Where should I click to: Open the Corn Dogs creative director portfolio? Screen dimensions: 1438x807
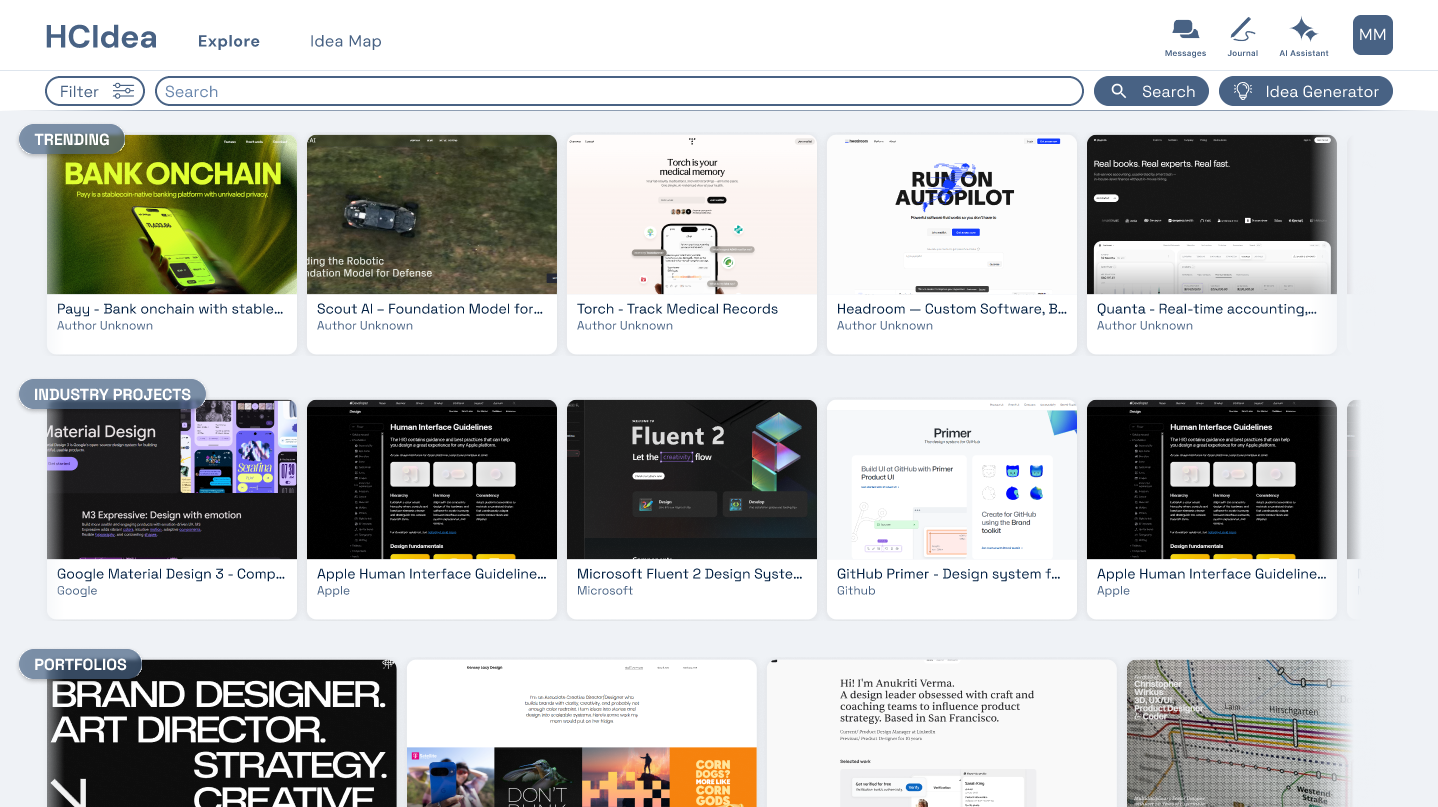point(582,733)
